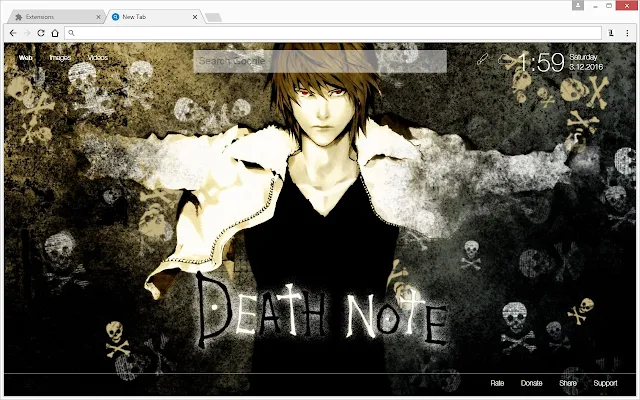Click the 3.12.2016 date text
Image resolution: width=640 pixels, height=400 pixels.
pyautogui.click(x=586, y=67)
